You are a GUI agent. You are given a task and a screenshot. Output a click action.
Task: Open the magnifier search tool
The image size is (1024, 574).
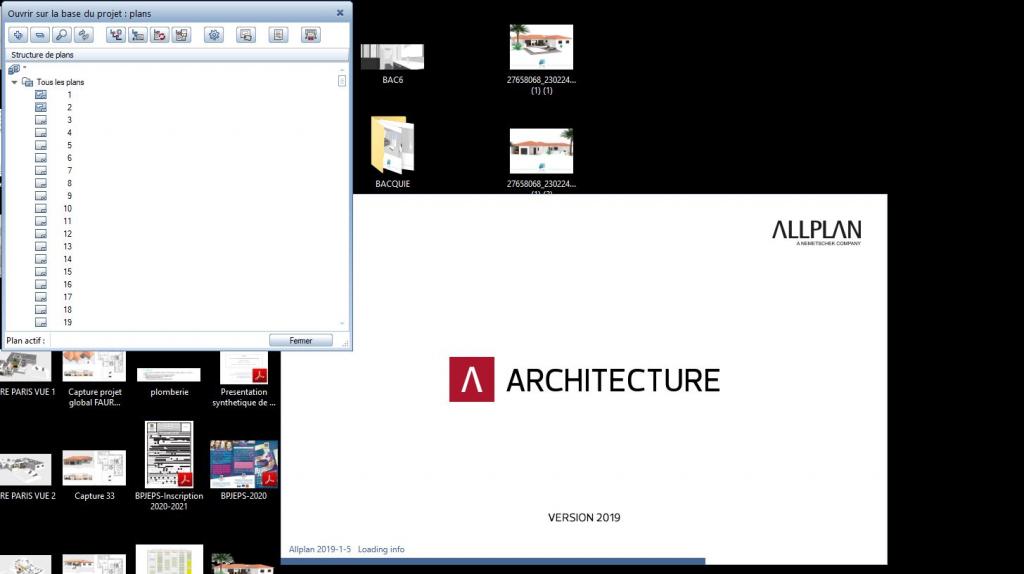click(61, 35)
